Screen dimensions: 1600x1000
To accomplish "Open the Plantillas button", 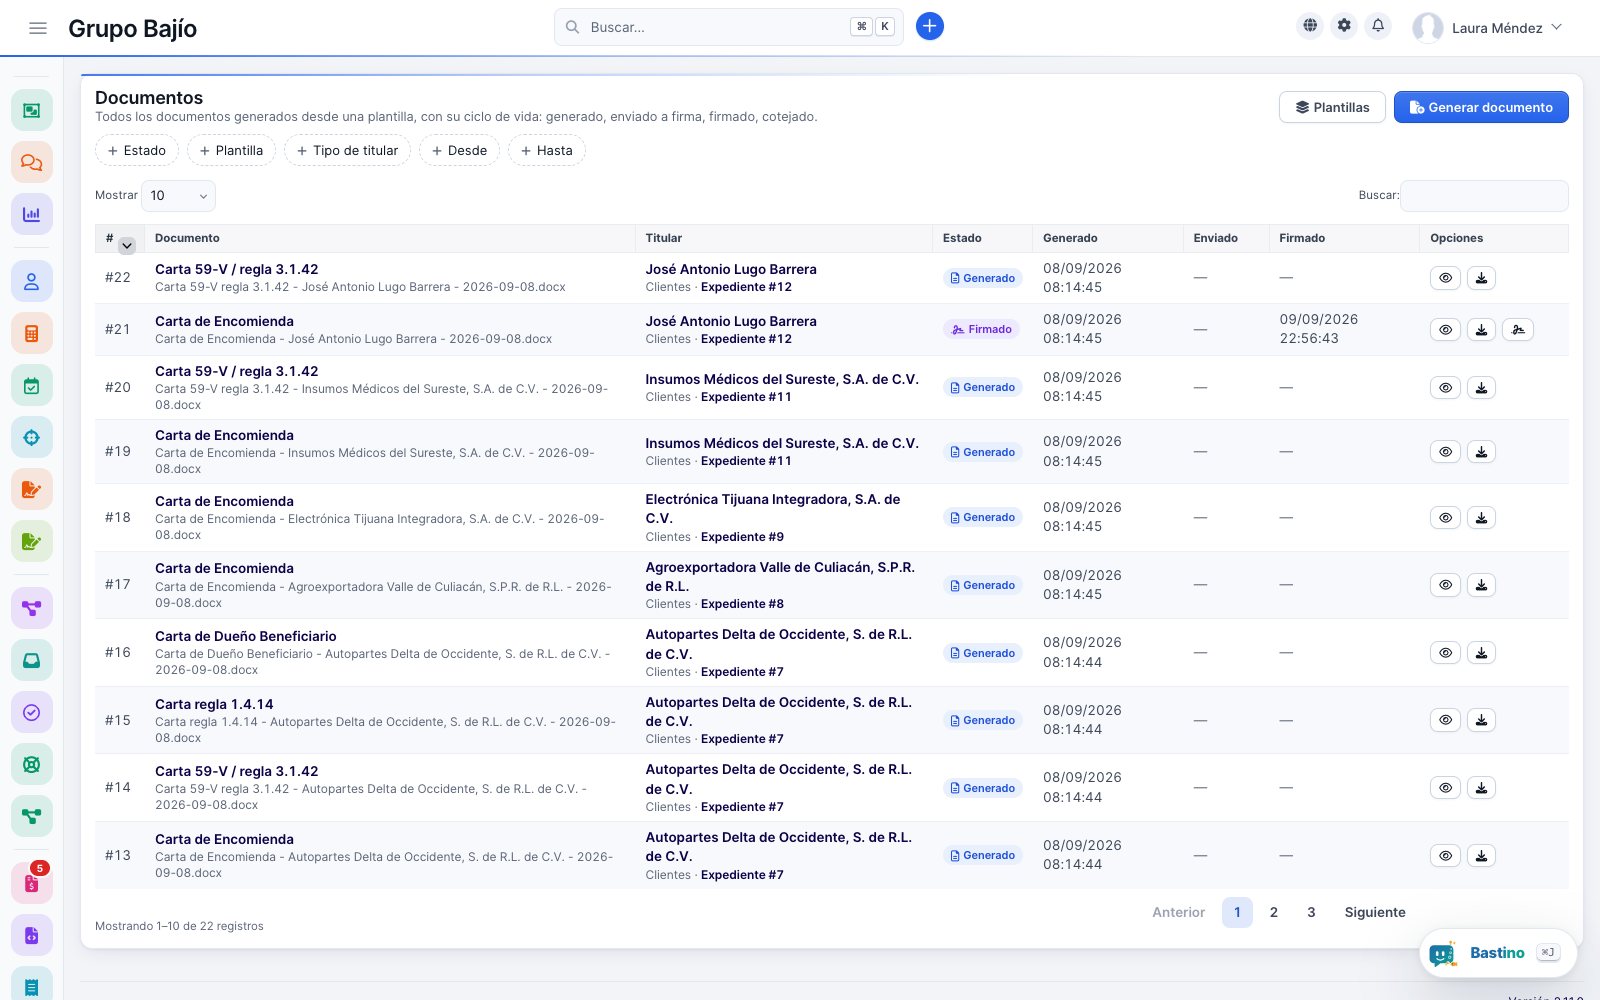I will [1332, 107].
